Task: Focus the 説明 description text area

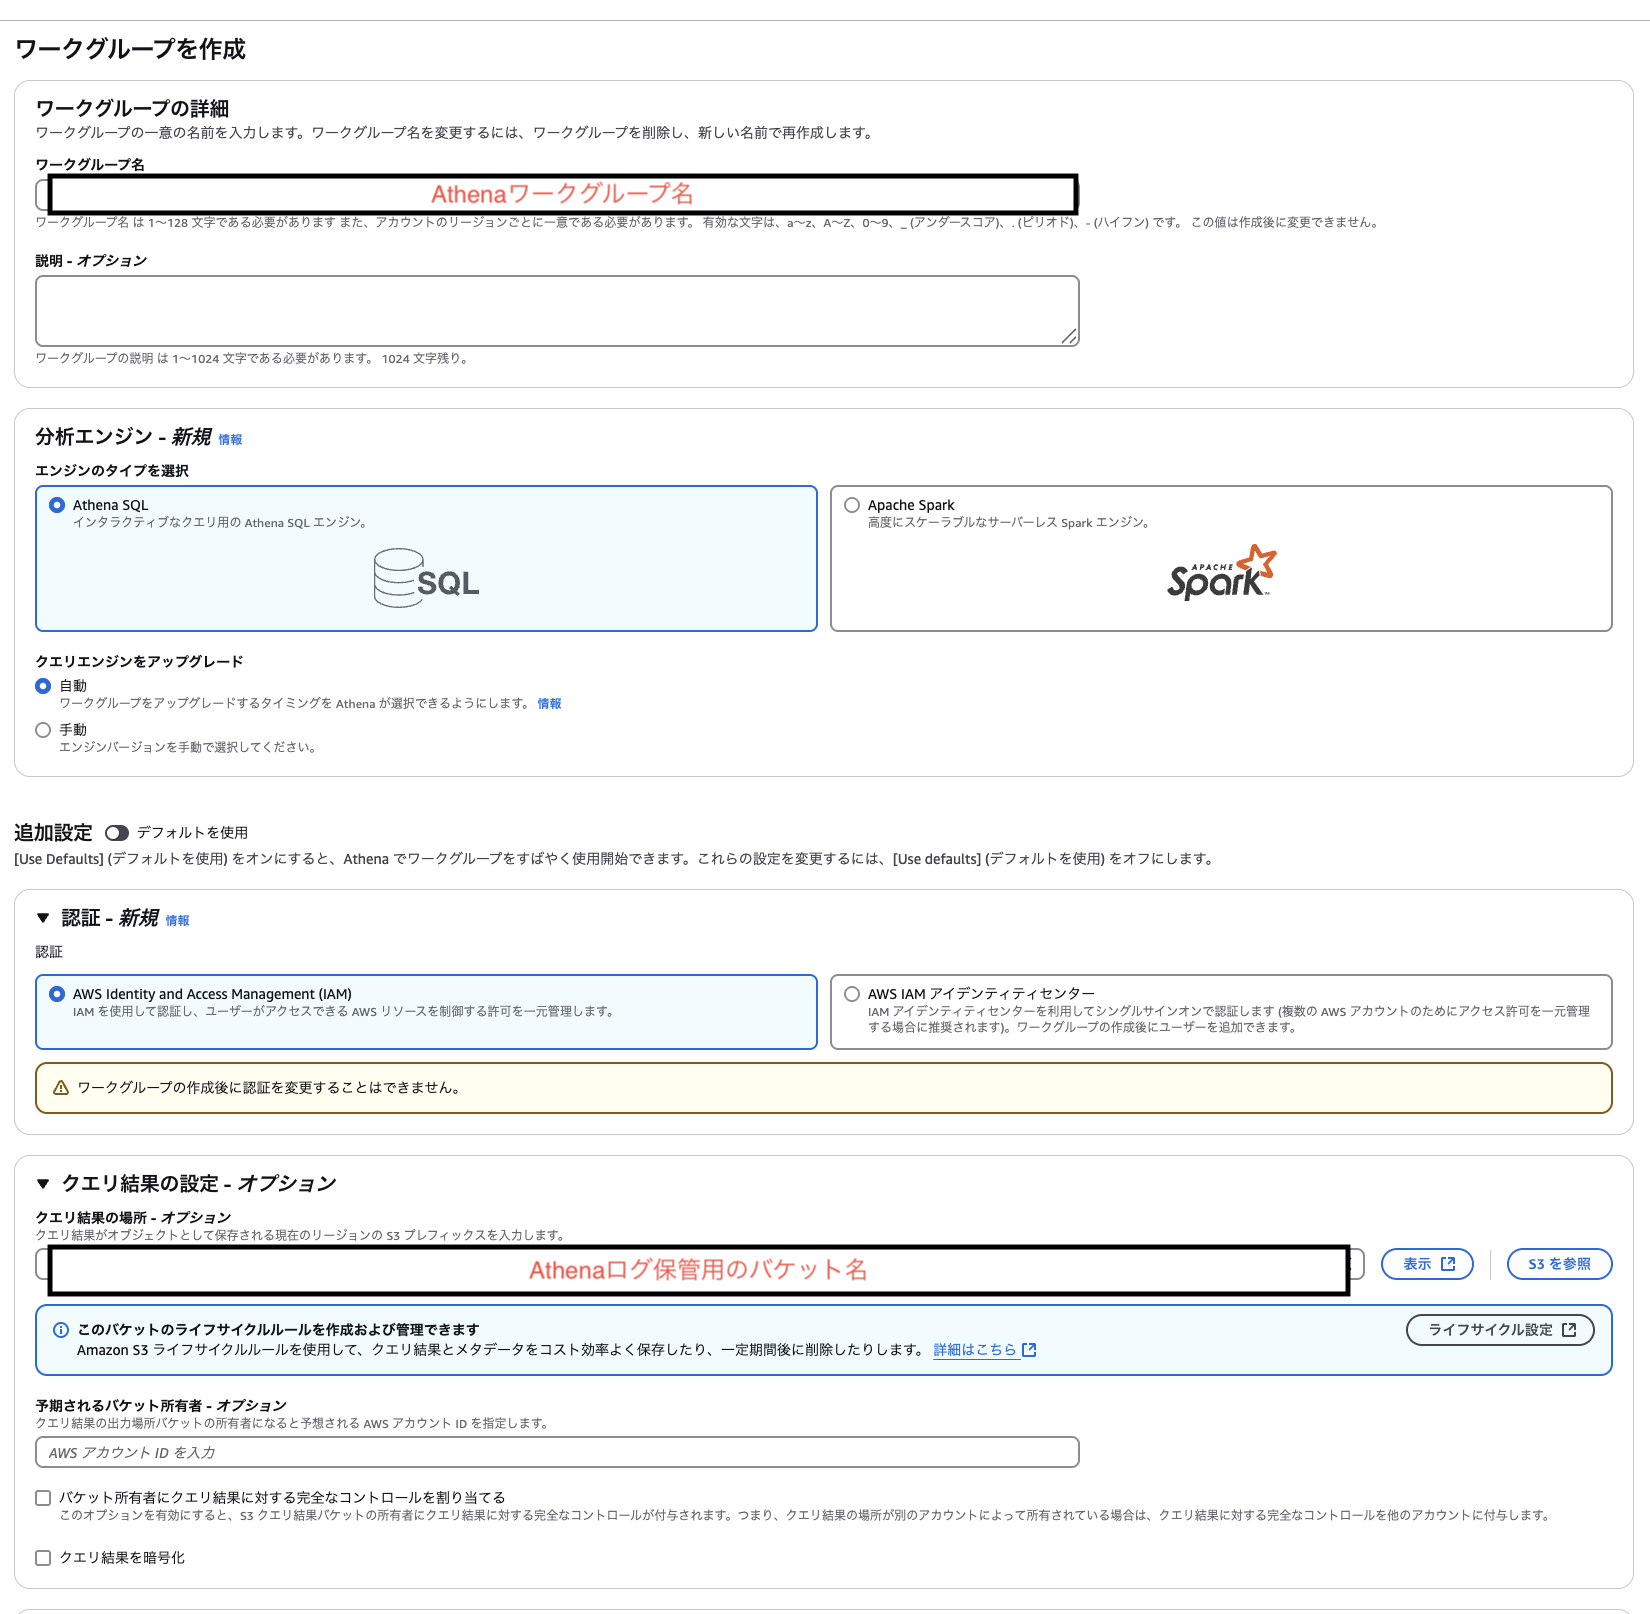Action: (557, 311)
